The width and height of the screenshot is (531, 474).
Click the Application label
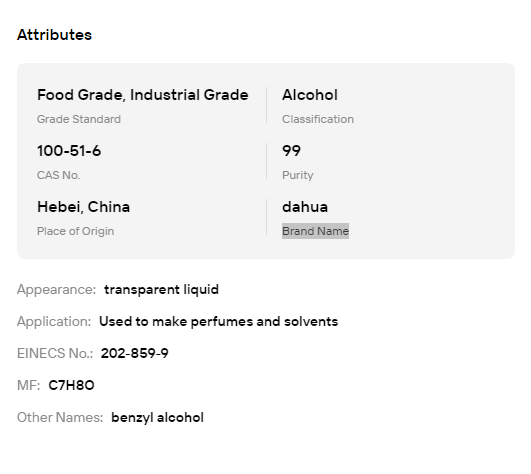(x=54, y=322)
